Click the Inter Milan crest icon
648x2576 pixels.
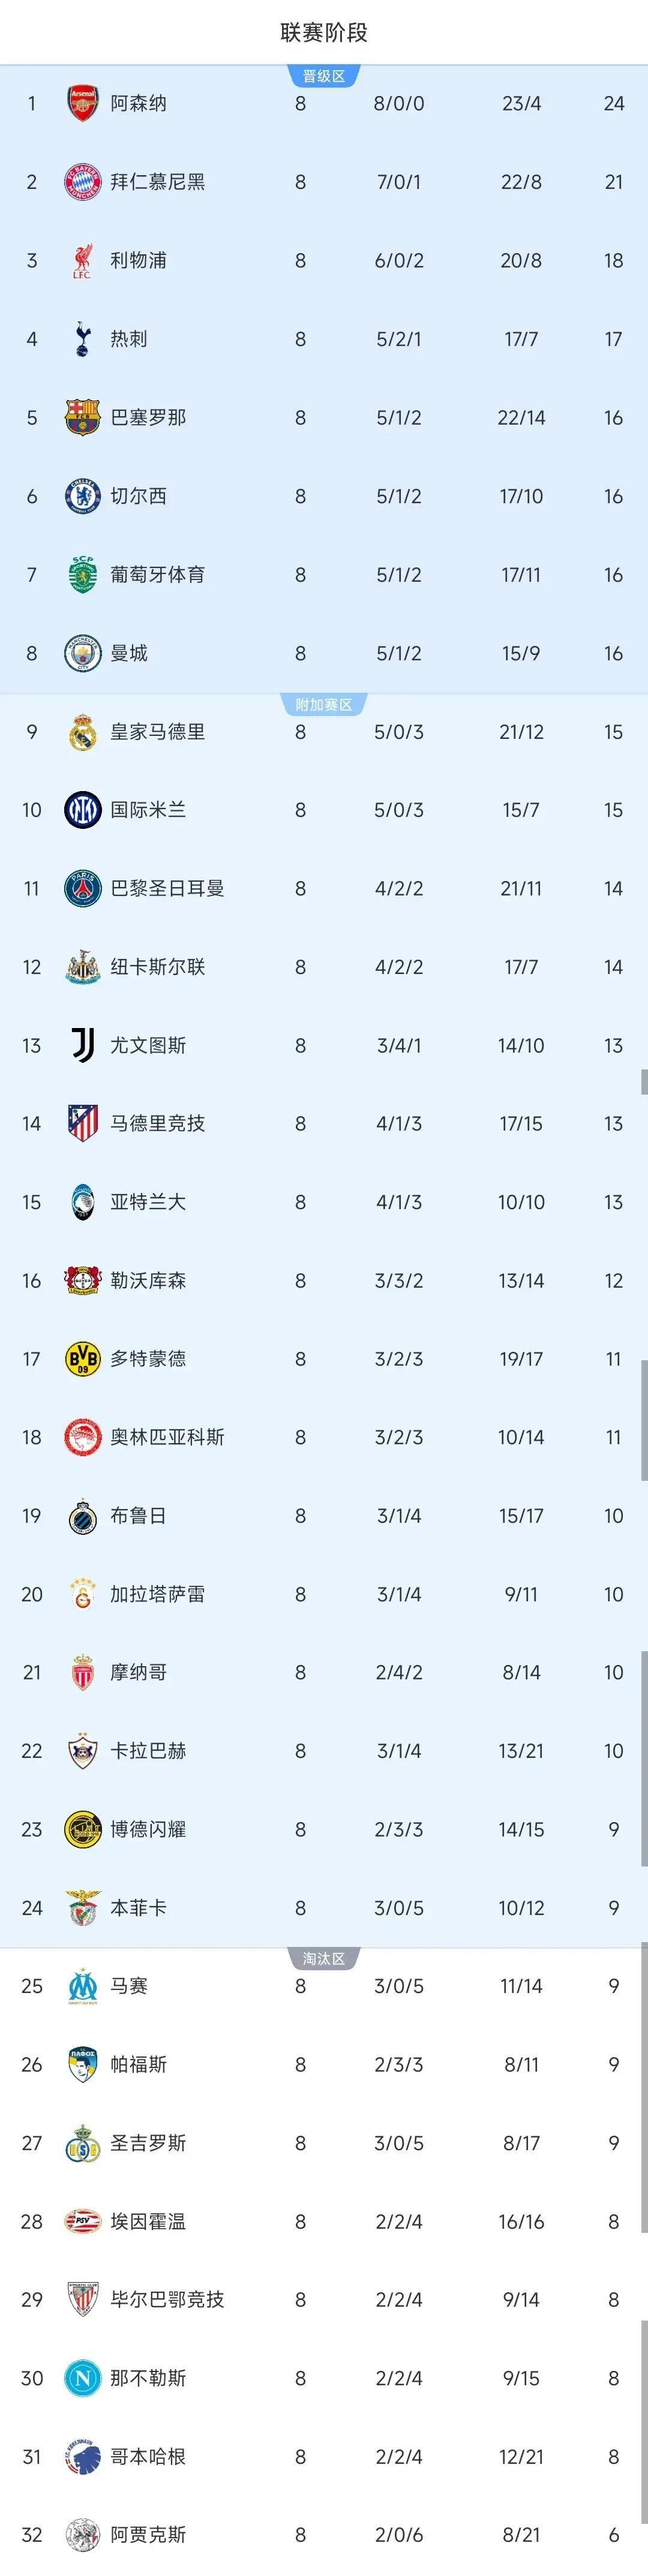(82, 810)
